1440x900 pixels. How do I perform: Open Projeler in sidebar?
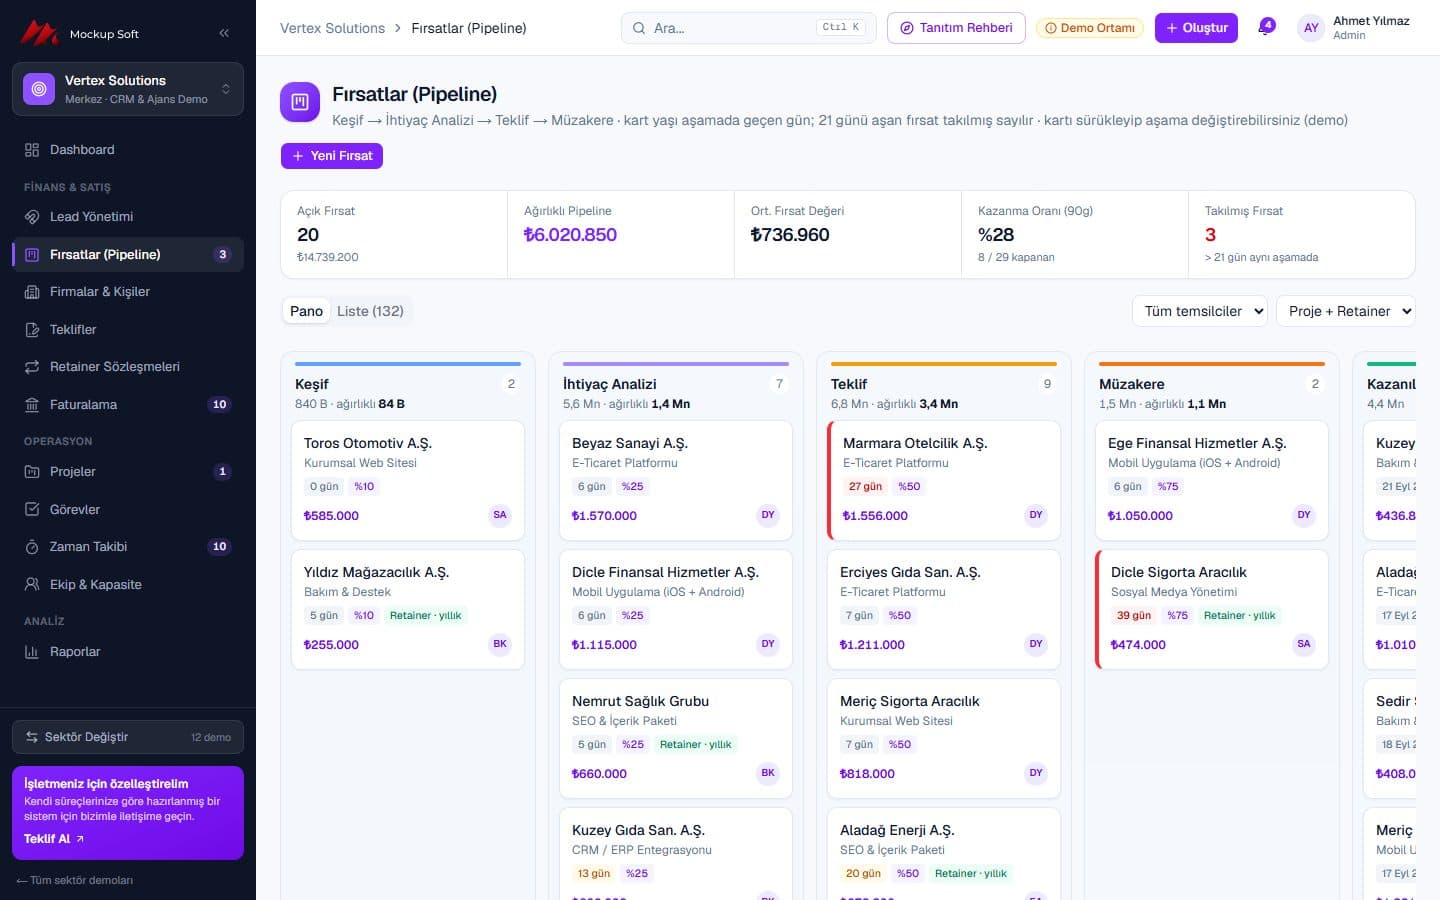tap(128, 472)
